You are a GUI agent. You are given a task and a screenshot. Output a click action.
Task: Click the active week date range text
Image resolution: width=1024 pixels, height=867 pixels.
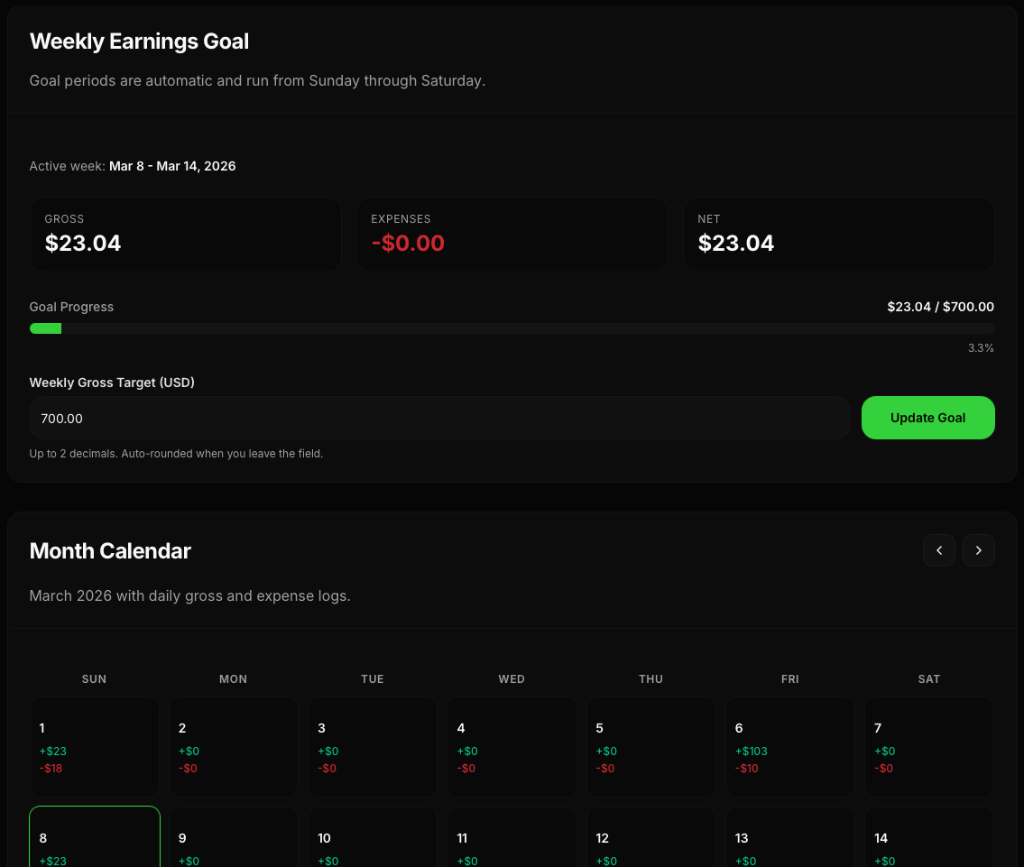pyautogui.click(x=172, y=166)
